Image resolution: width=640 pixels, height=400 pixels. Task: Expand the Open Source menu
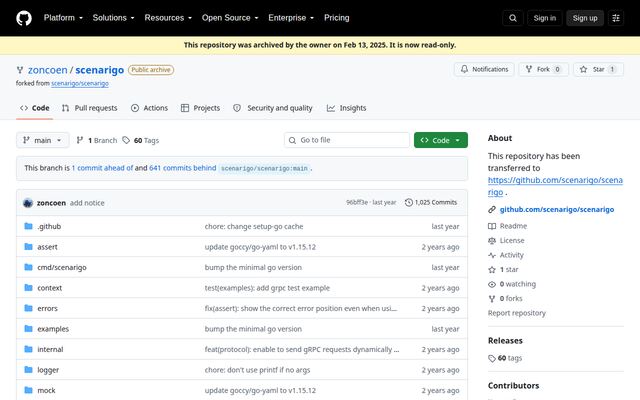[x=230, y=18]
